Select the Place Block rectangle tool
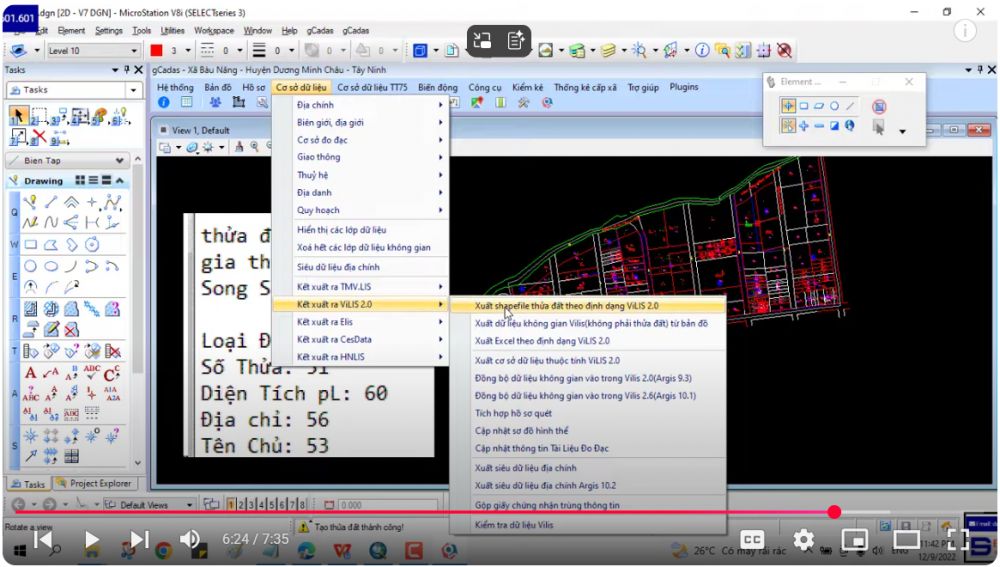The width and height of the screenshot is (1000, 567). point(31,244)
